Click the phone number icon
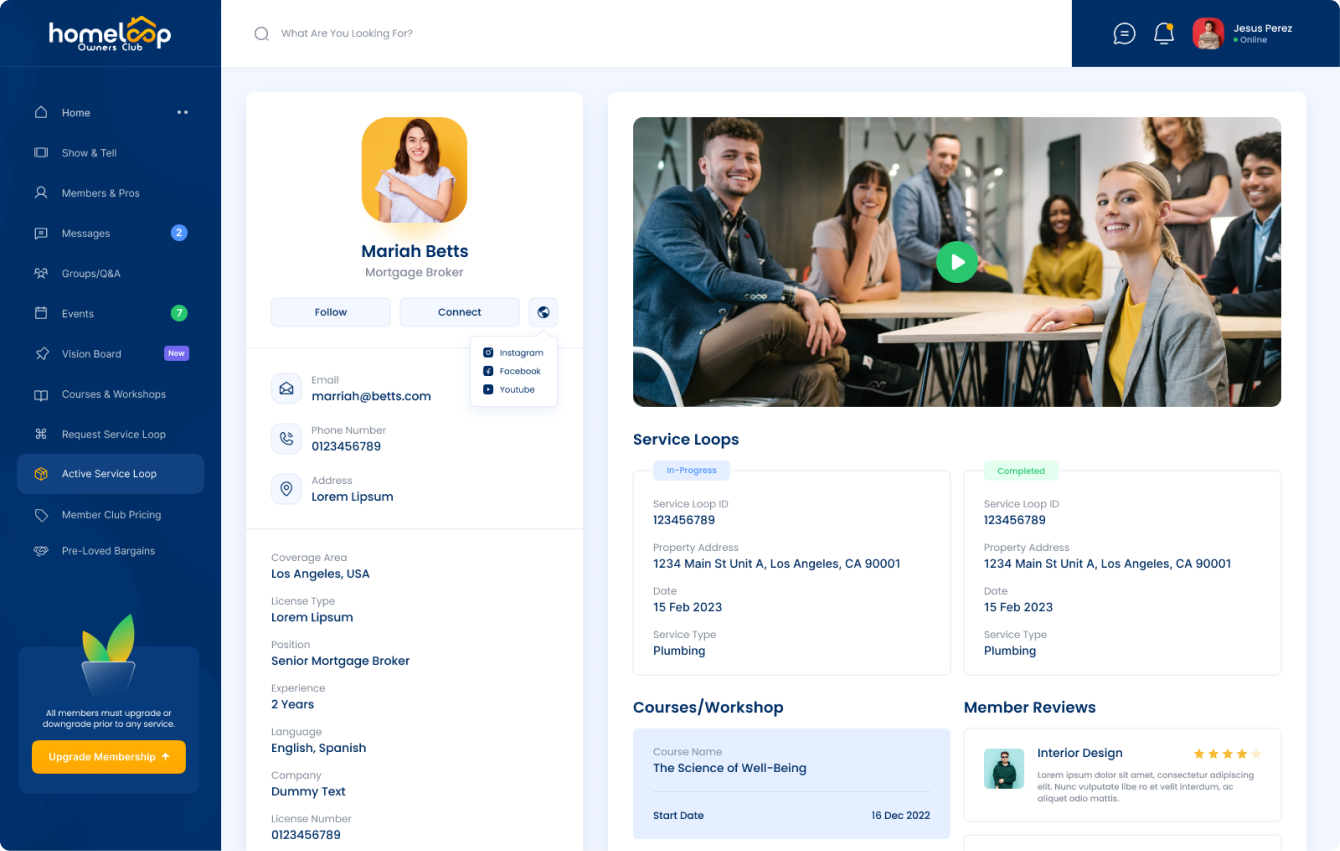The image size is (1340, 851). (x=286, y=438)
